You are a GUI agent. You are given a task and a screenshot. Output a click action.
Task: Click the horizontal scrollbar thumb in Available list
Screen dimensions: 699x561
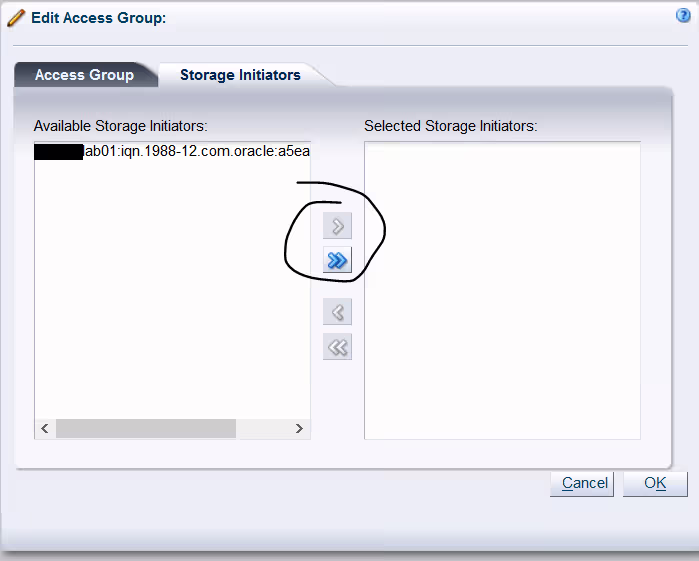click(145, 428)
